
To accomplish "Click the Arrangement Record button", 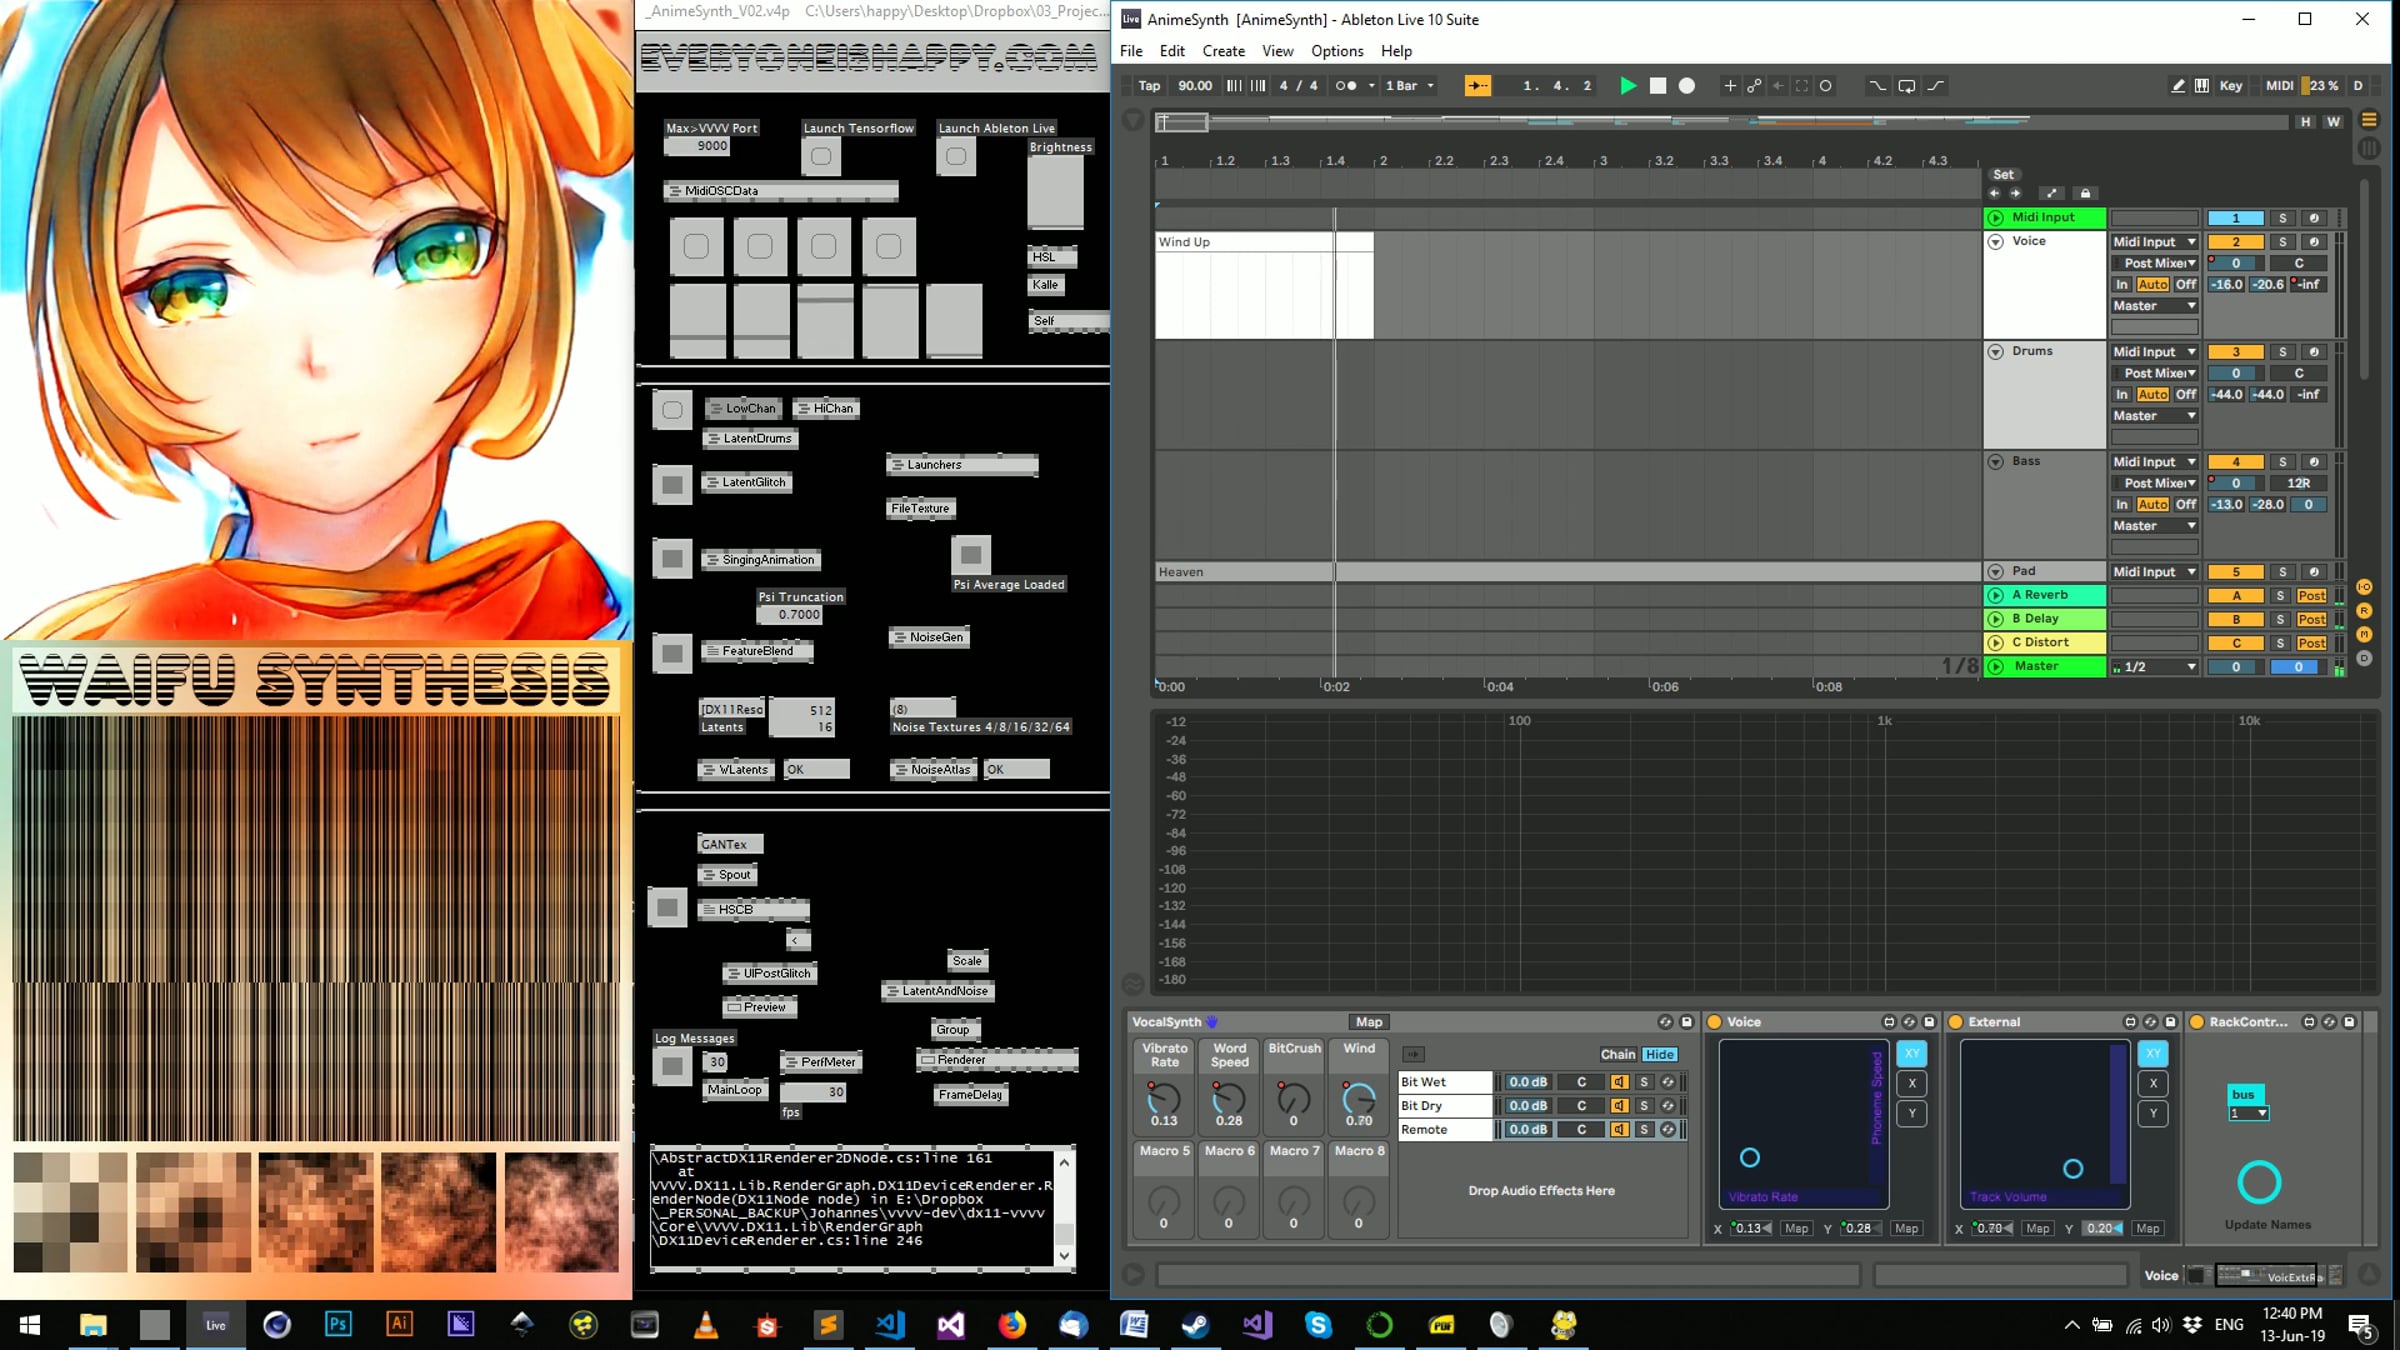I will click(x=1687, y=86).
